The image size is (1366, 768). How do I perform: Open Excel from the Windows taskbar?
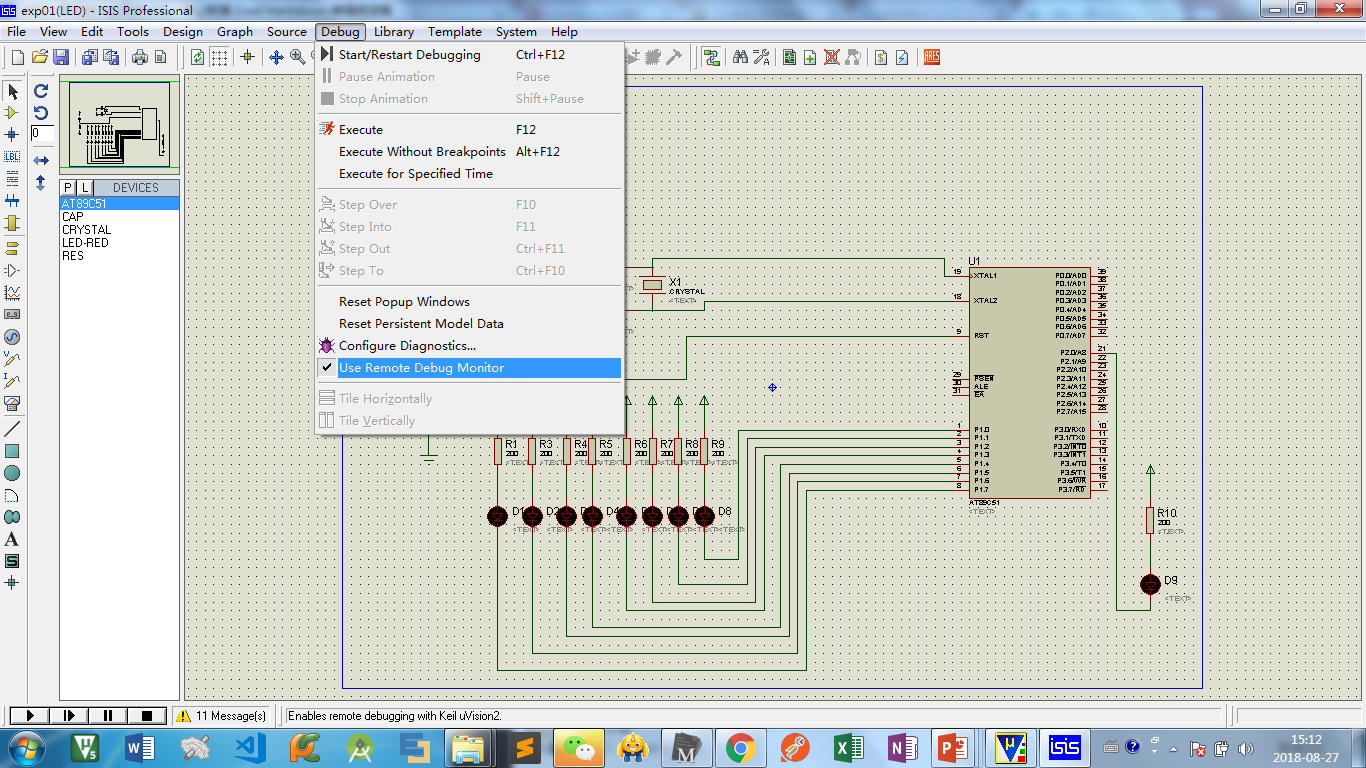click(849, 747)
